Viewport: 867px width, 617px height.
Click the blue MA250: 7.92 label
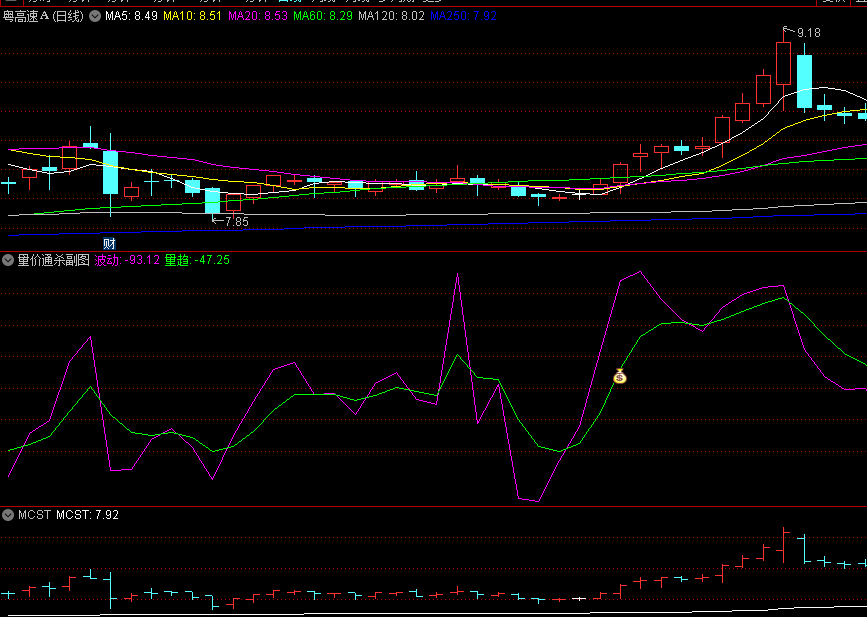[463, 16]
